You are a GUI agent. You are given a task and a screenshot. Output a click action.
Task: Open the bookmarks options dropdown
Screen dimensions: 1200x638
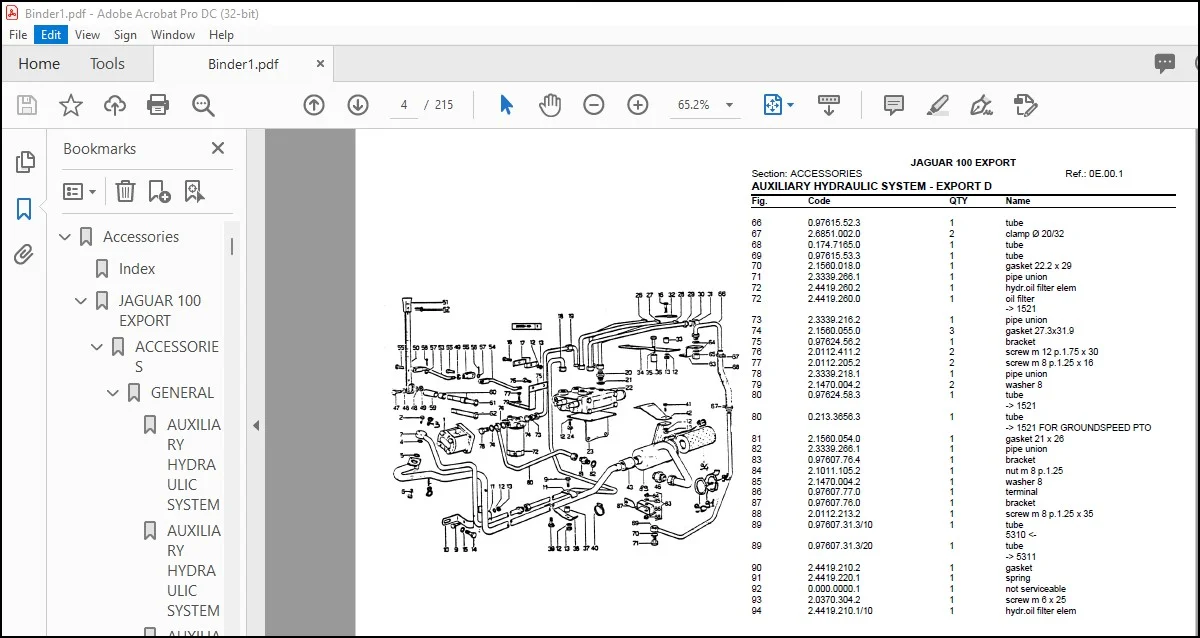[x=80, y=191]
